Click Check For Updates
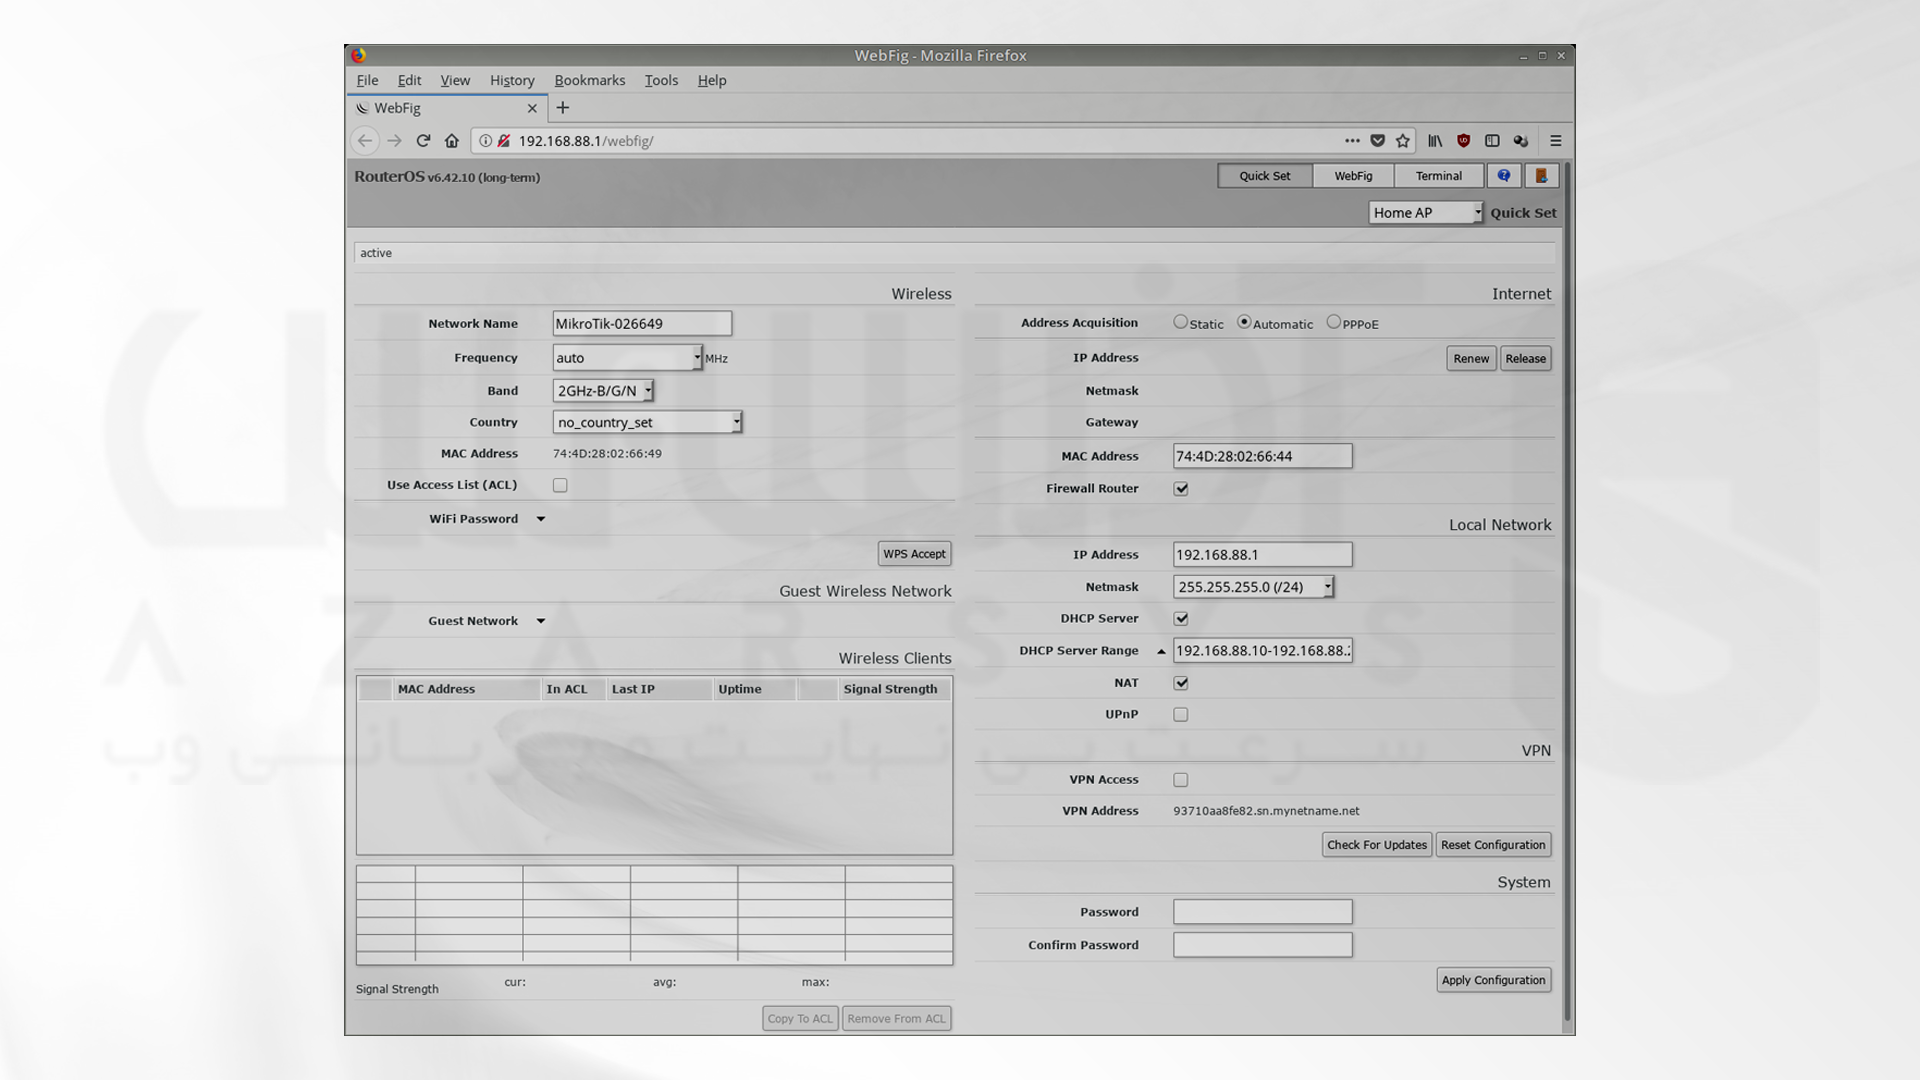This screenshot has width=1920, height=1080. (x=1377, y=845)
